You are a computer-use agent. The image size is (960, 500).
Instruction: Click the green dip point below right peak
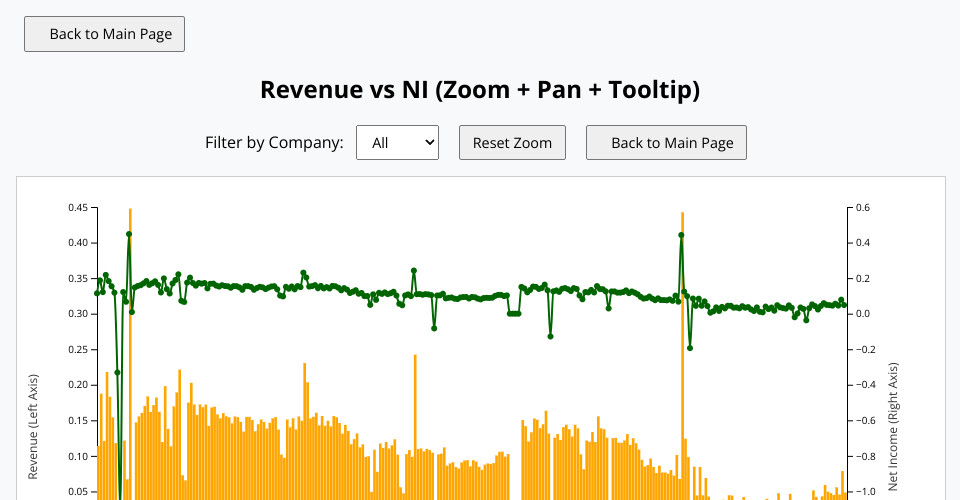(x=690, y=348)
